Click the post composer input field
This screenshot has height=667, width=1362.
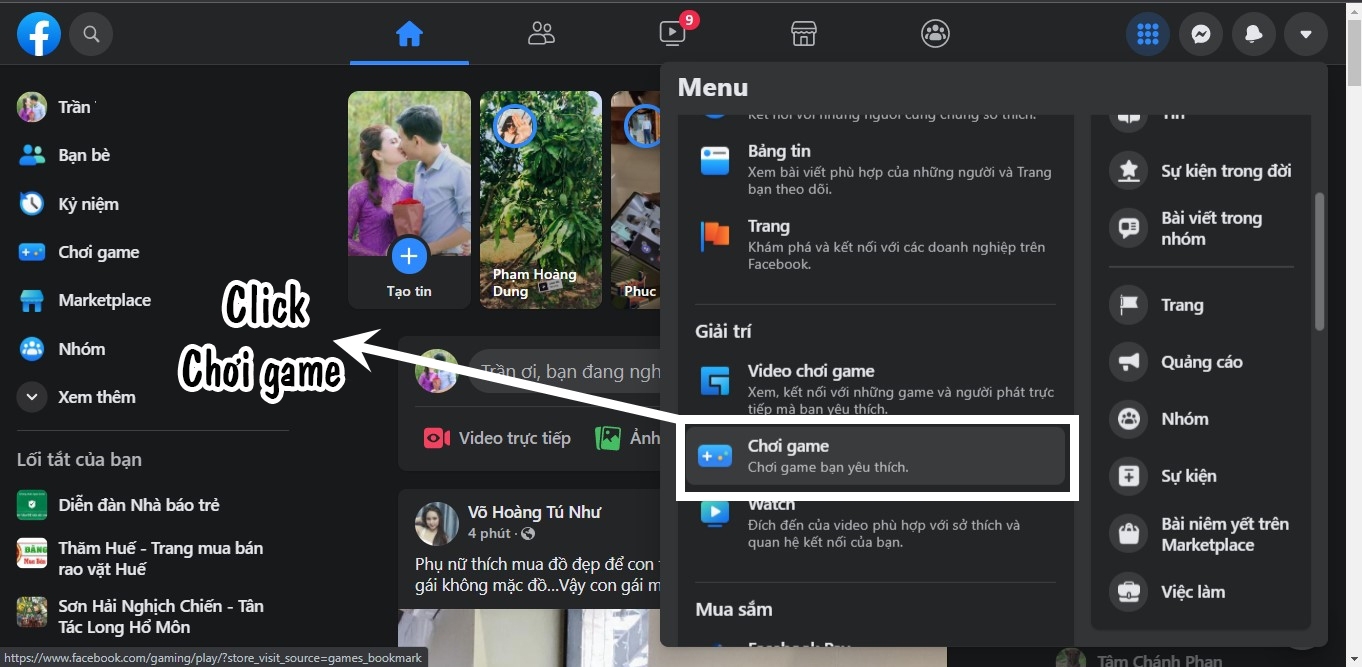[564, 371]
